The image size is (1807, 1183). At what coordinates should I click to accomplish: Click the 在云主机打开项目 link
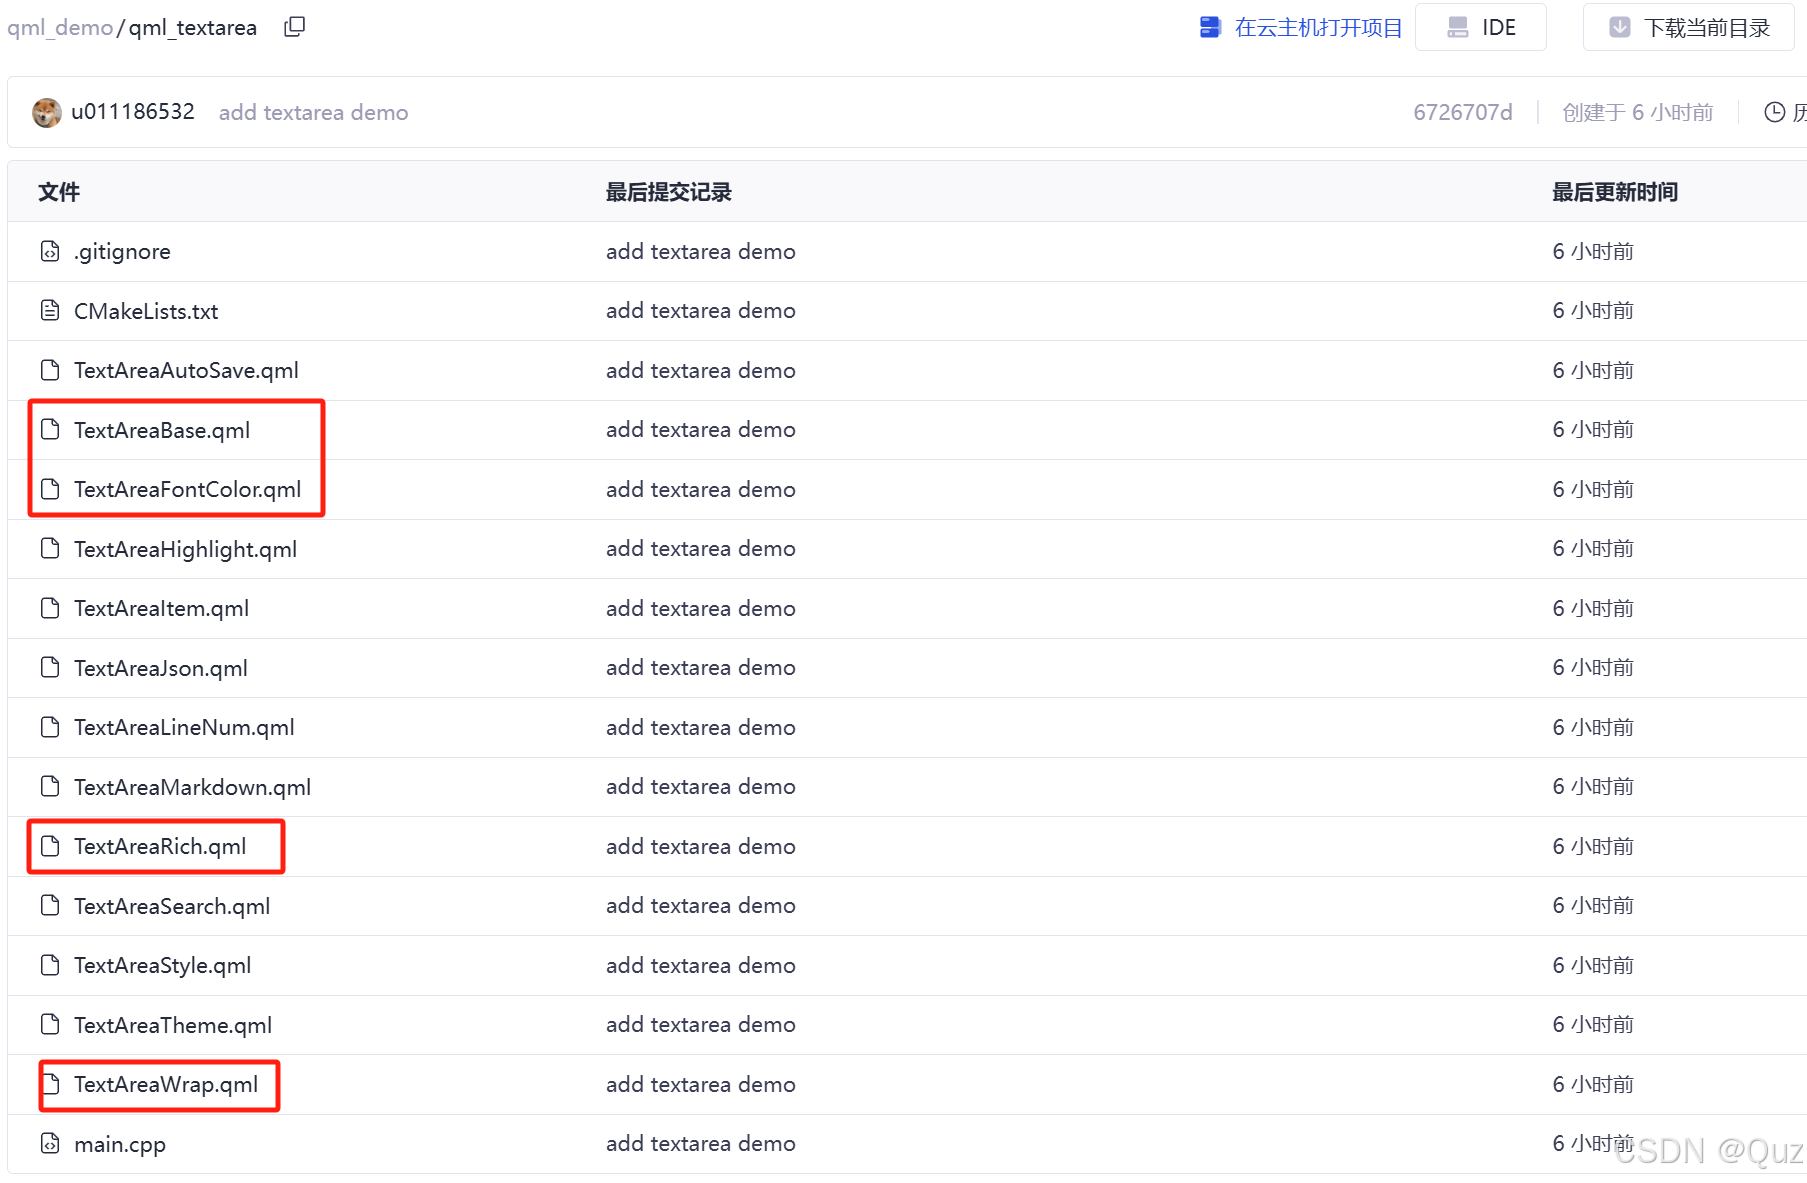1318,27
